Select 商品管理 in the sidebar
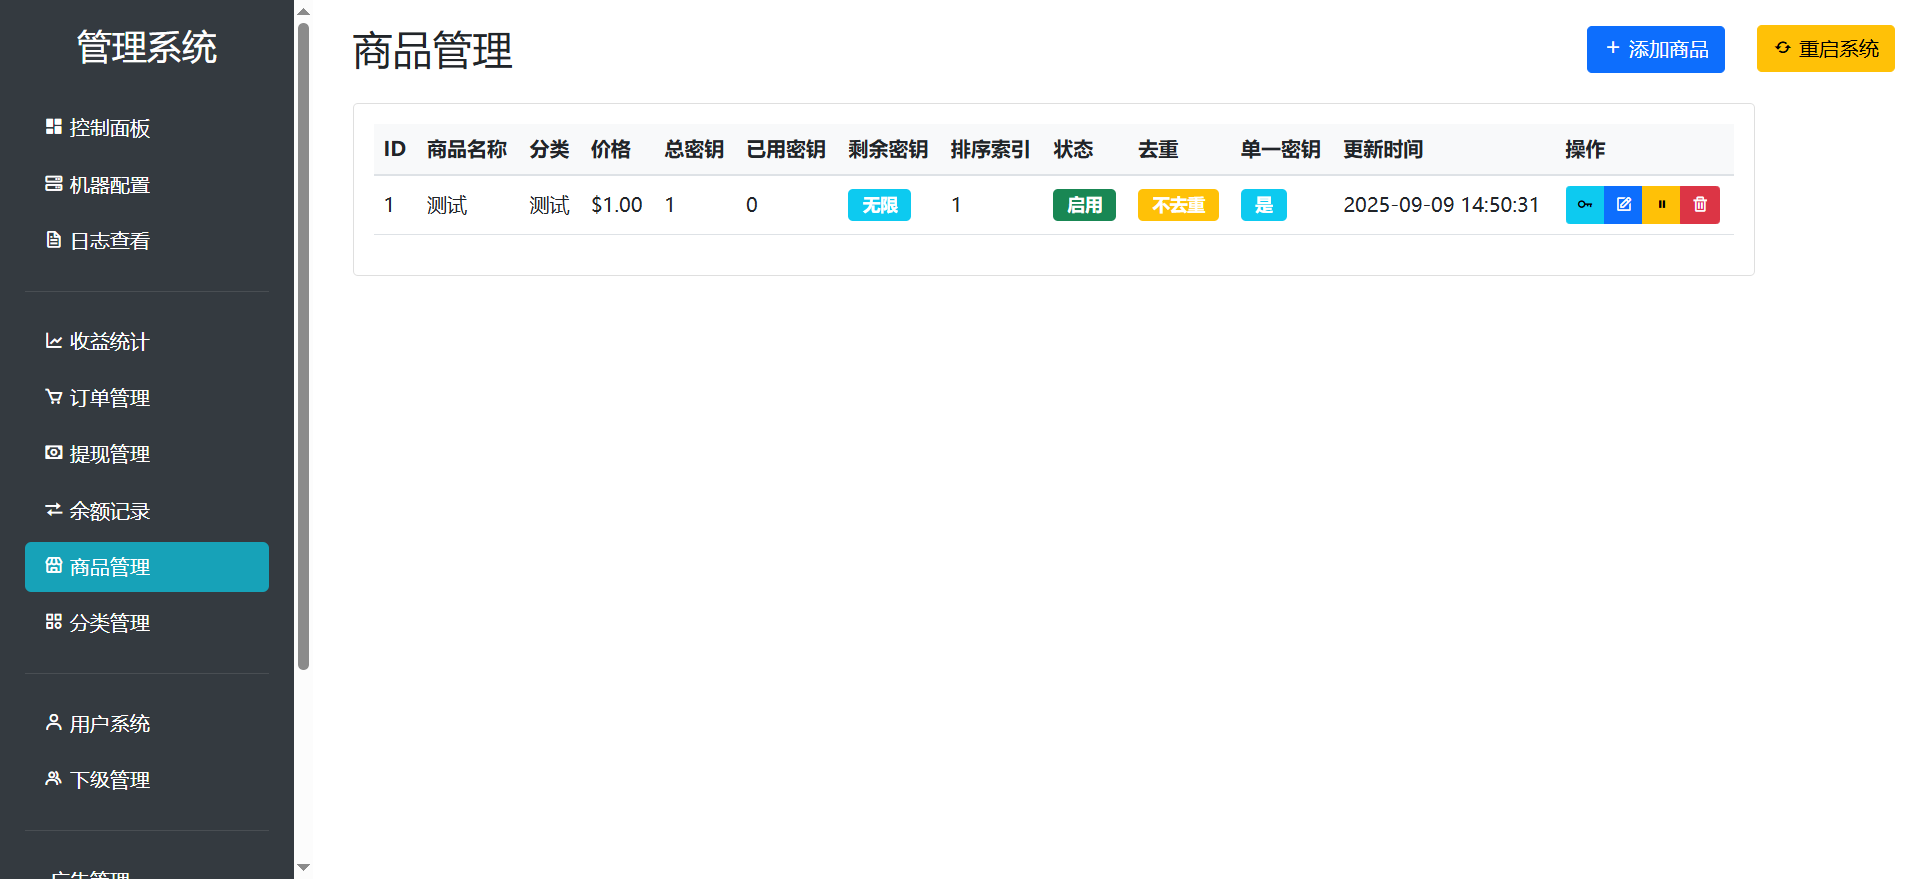The height and width of the screenshot is (879, 1920). click(x=146, y=567)
